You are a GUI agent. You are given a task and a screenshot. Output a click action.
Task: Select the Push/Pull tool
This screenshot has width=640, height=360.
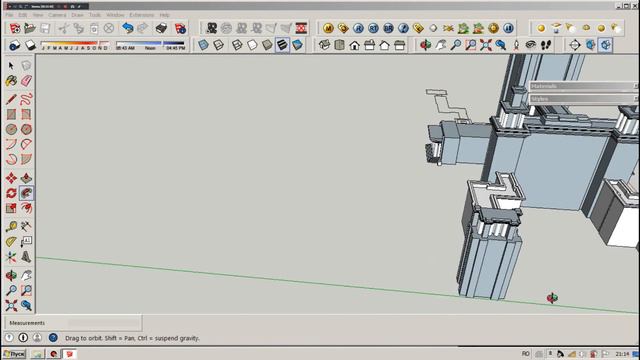click(26, 178)
